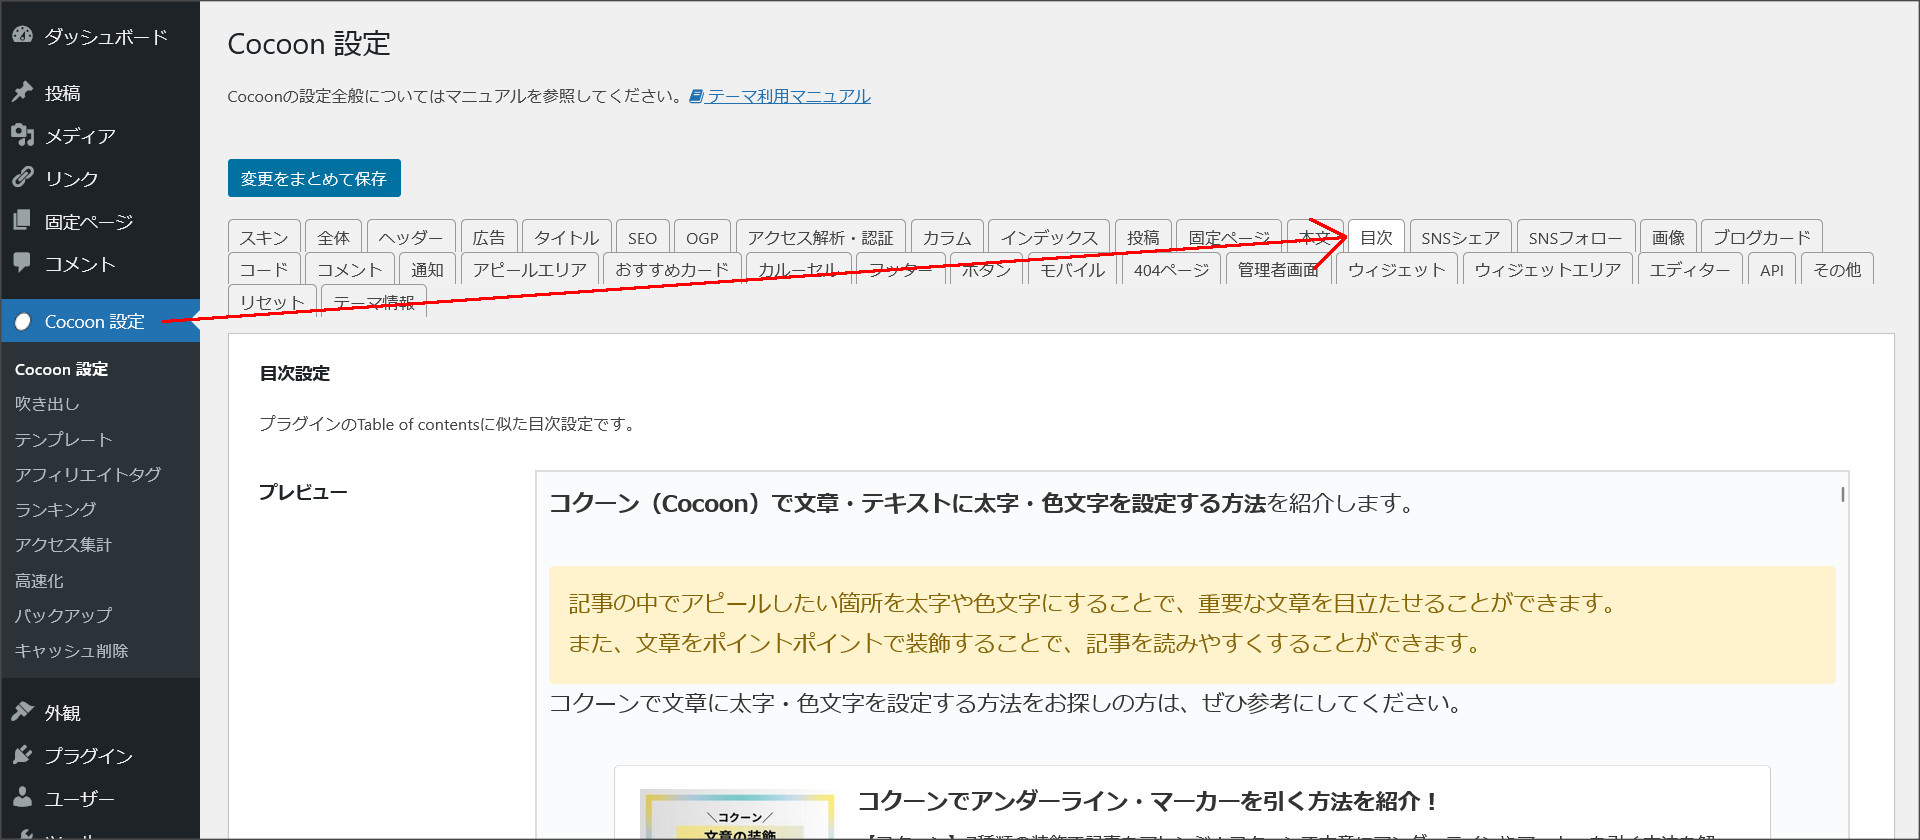This screenshot has width=1920, height=840.
Task: Open the カラム tab
Action: 947,237
